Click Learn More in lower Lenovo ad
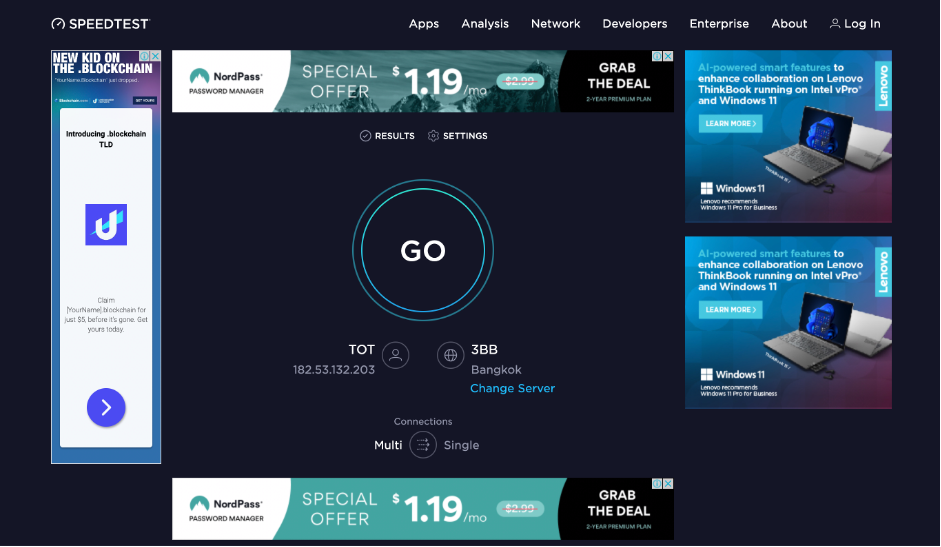 pyautogui.click(x=730, y=310)
